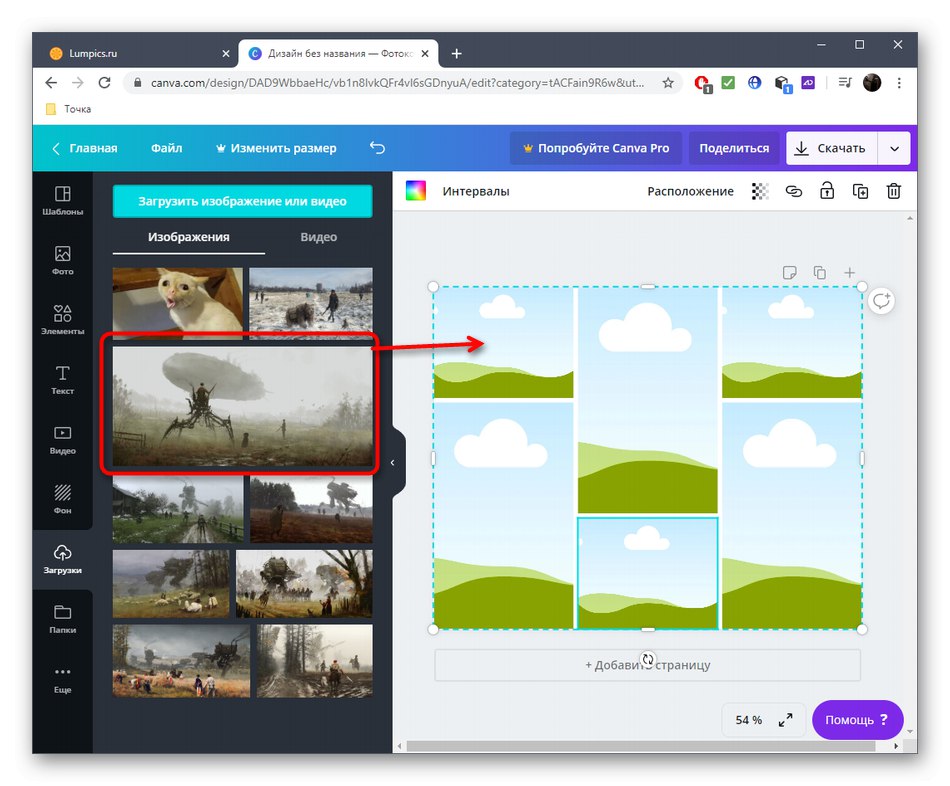
Task: Select the tall center collage cell
Action: click(x=647, y=401)
